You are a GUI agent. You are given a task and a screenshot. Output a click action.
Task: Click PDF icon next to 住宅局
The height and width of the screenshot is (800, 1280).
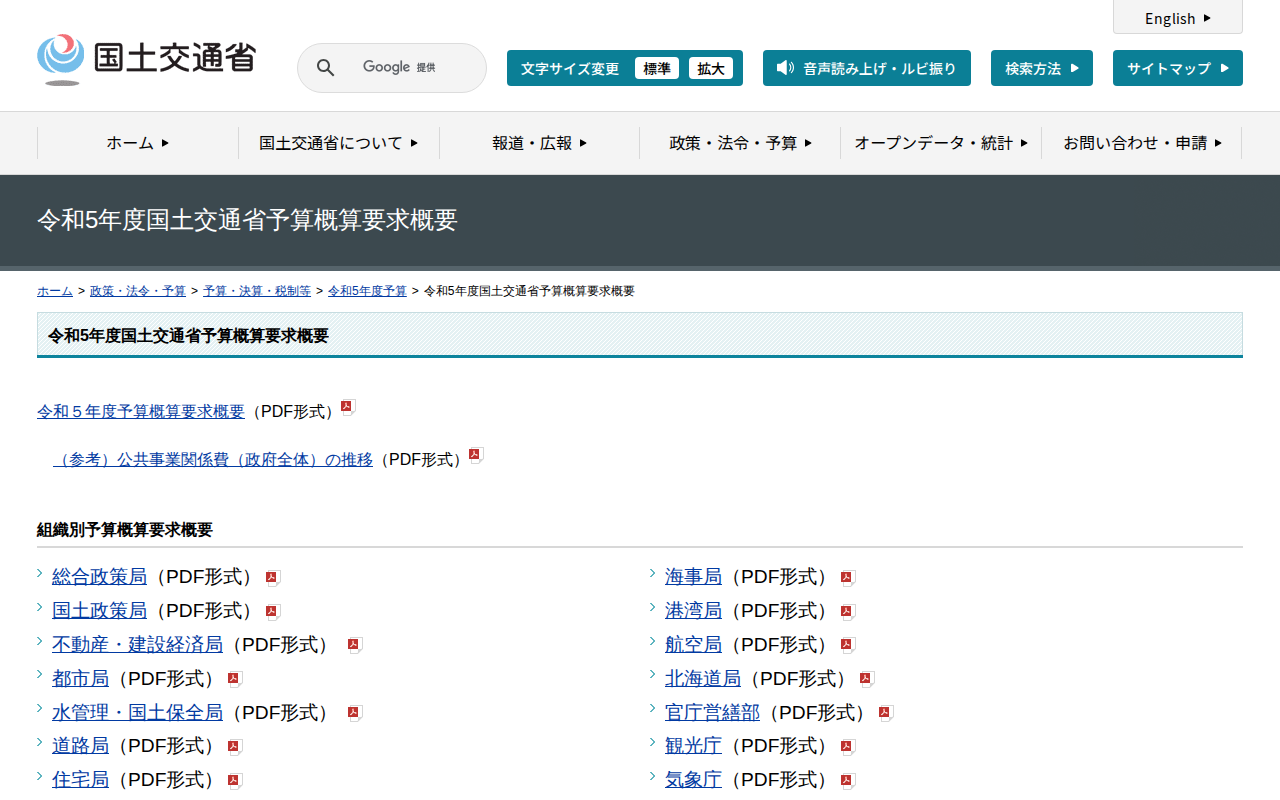tap(234, 781)
